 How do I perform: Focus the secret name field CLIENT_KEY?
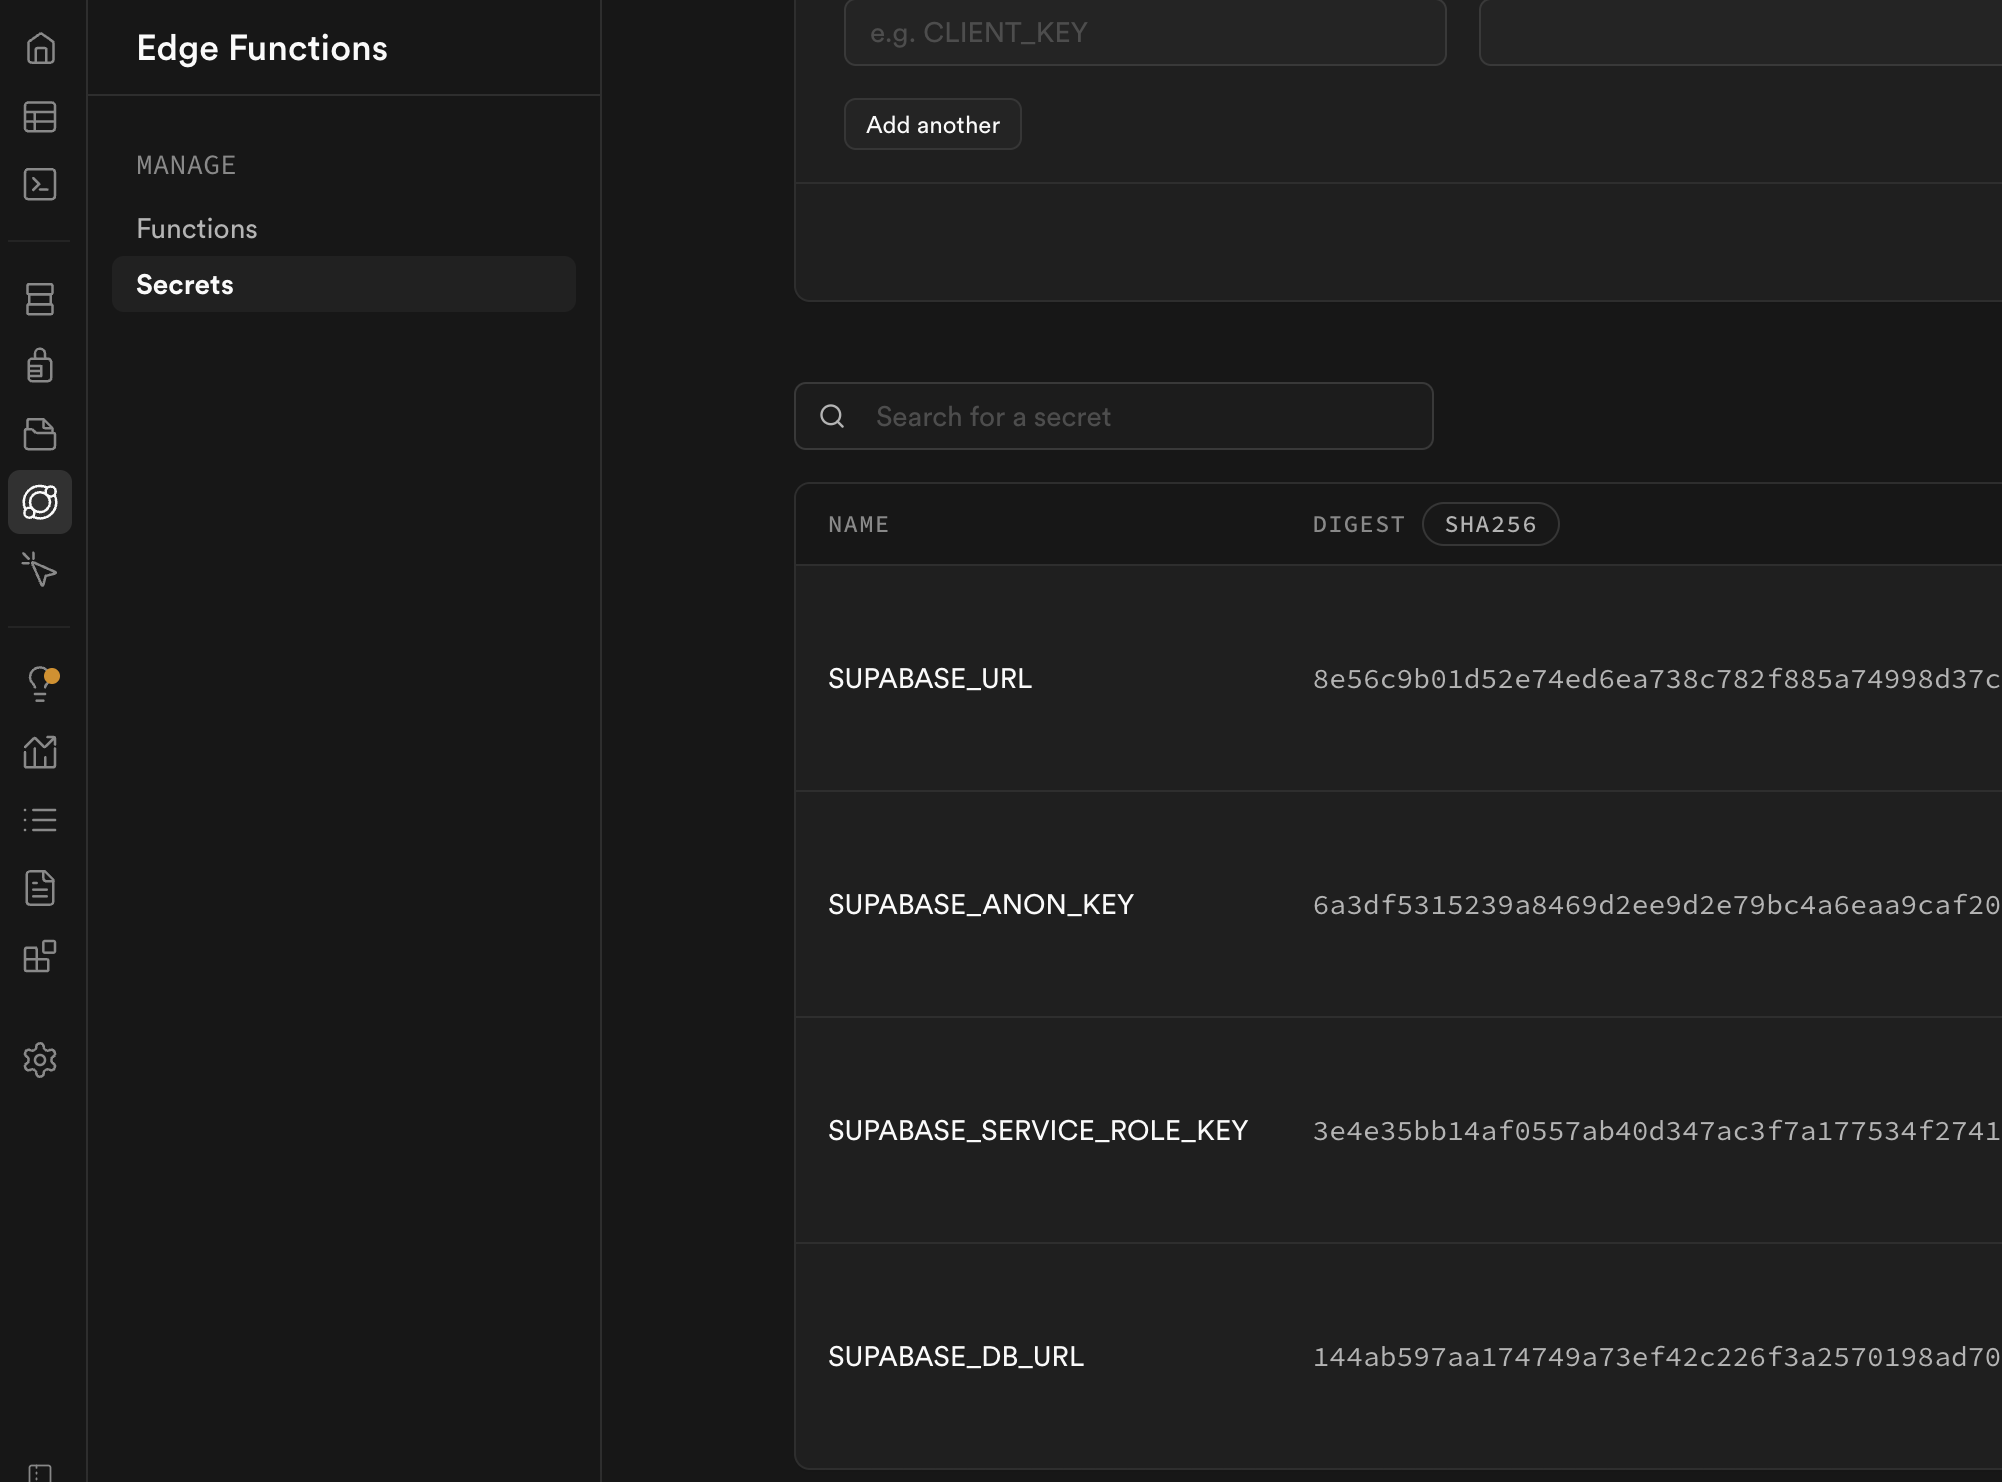click(1145, 33)
